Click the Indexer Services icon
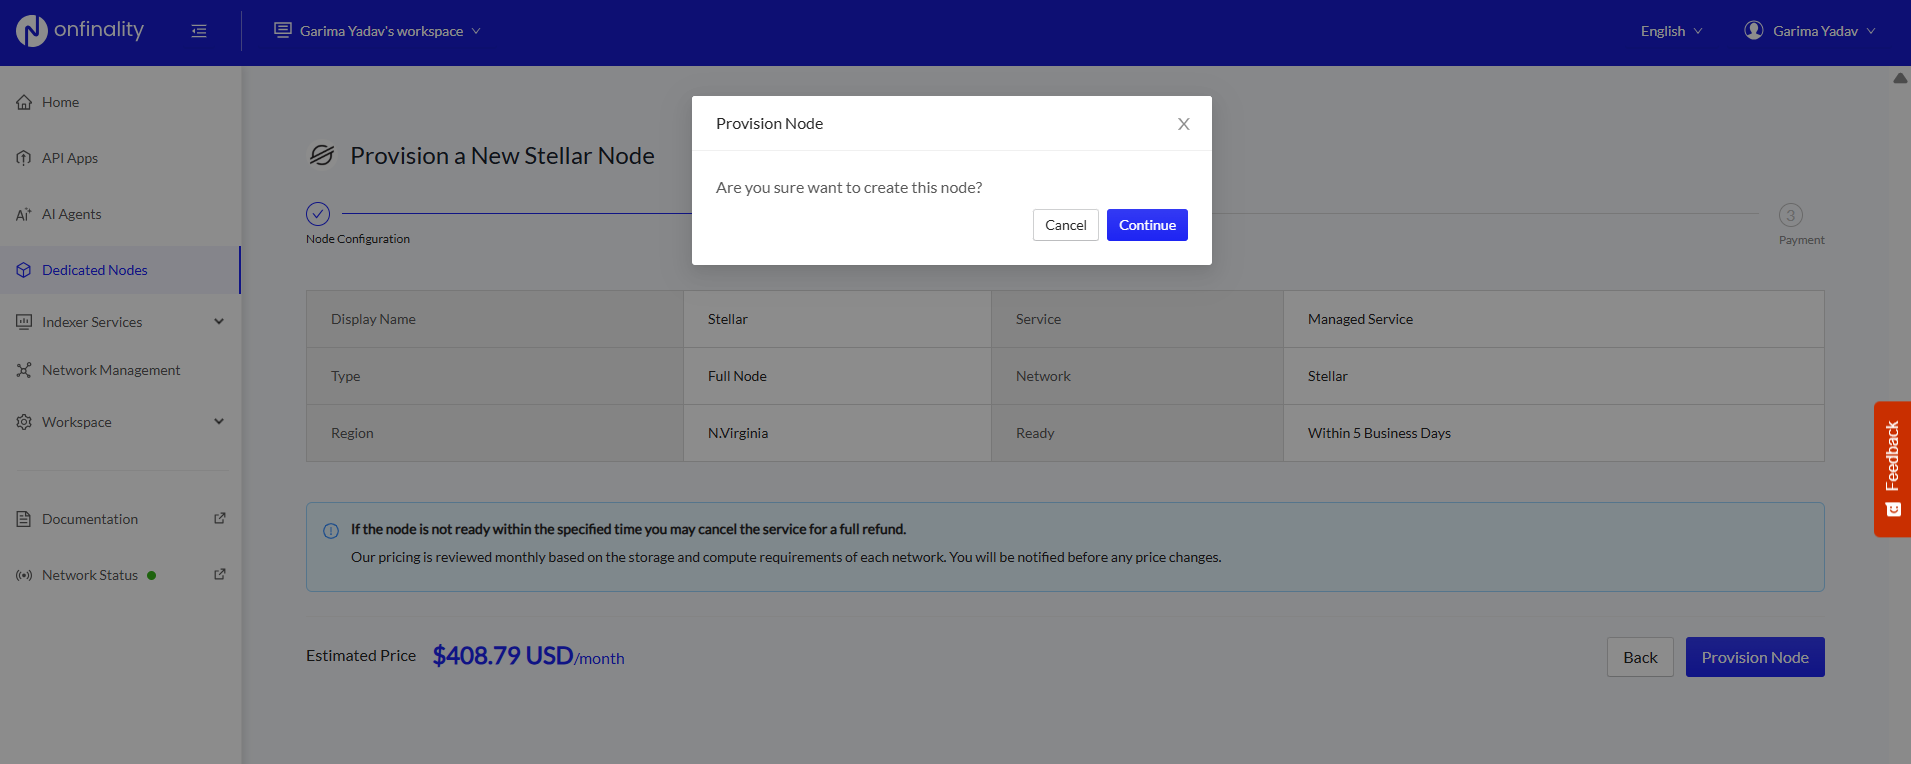The height and width of the screenshot is (764, 1911). click(24, 322)
